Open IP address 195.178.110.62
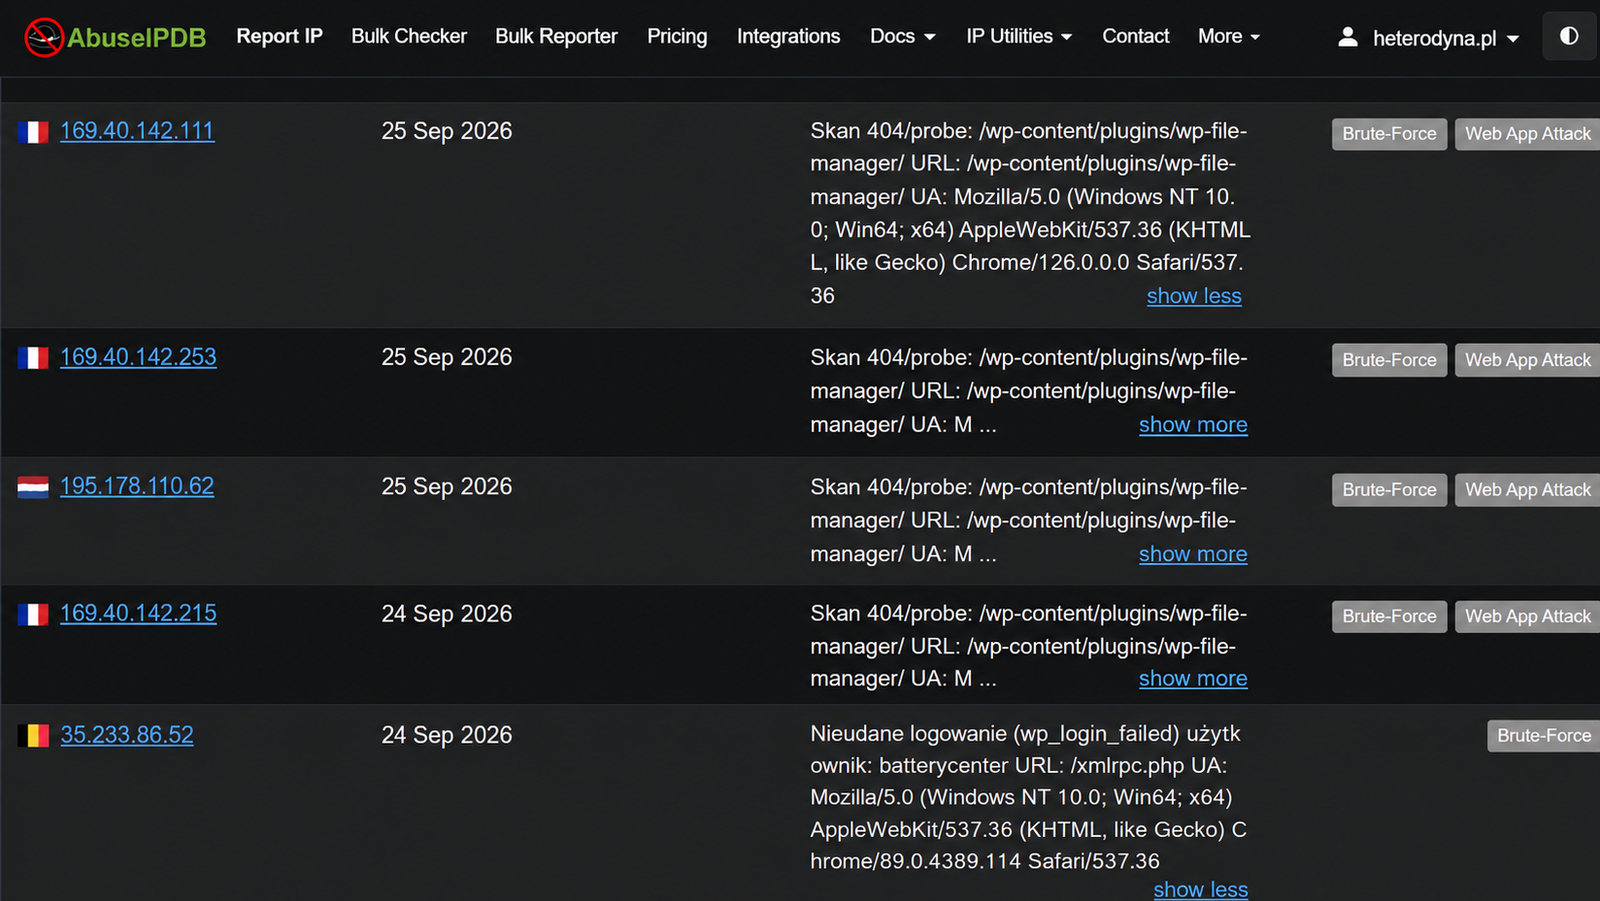This screenshot has width=1600, height=901. (137, 486)
